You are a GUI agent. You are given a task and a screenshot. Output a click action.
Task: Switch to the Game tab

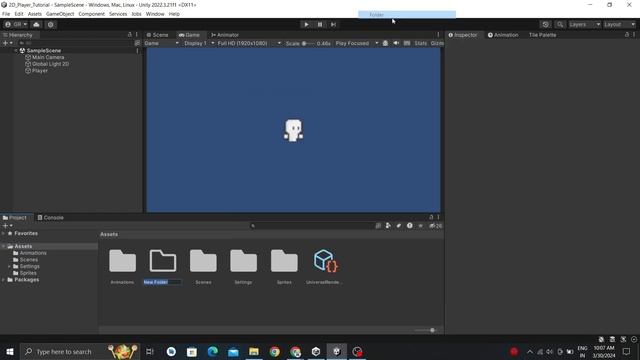pyautogui.click(x=189, y=35)
